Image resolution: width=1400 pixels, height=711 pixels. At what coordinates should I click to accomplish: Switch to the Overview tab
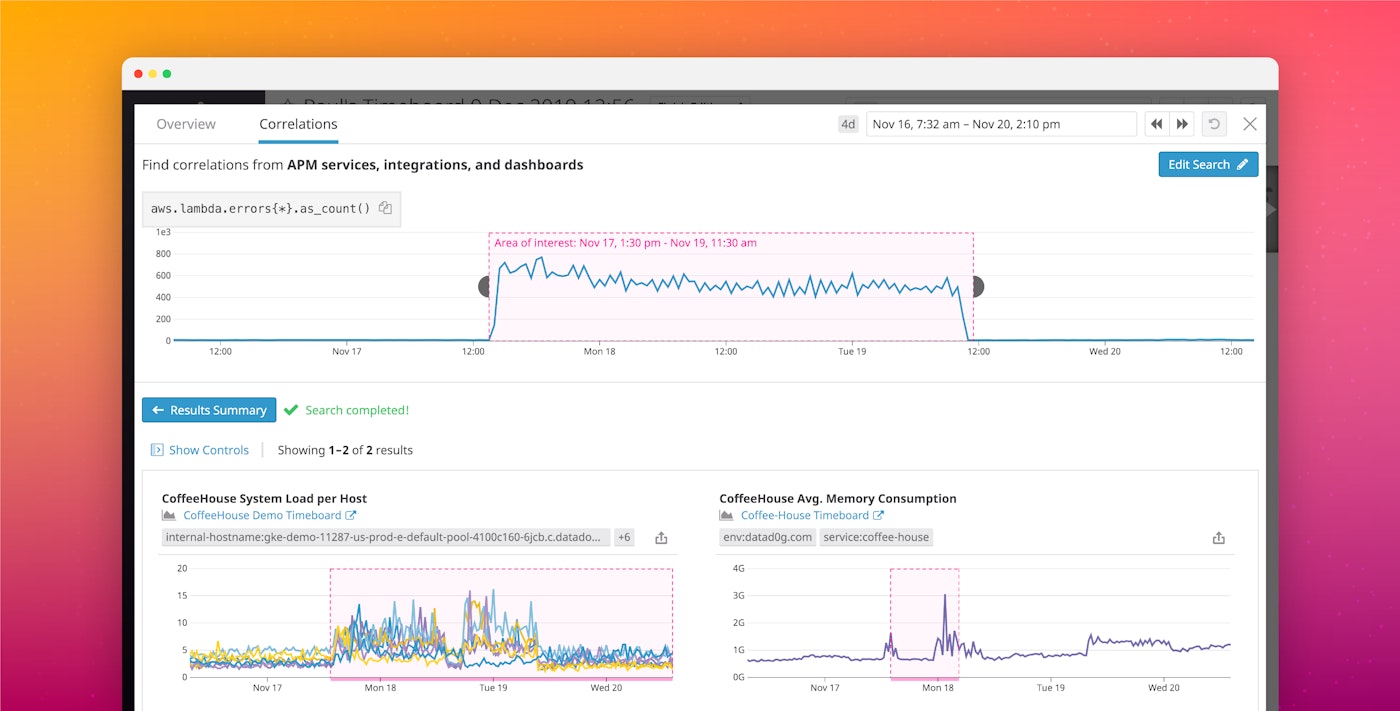click(x=186, y=123)
